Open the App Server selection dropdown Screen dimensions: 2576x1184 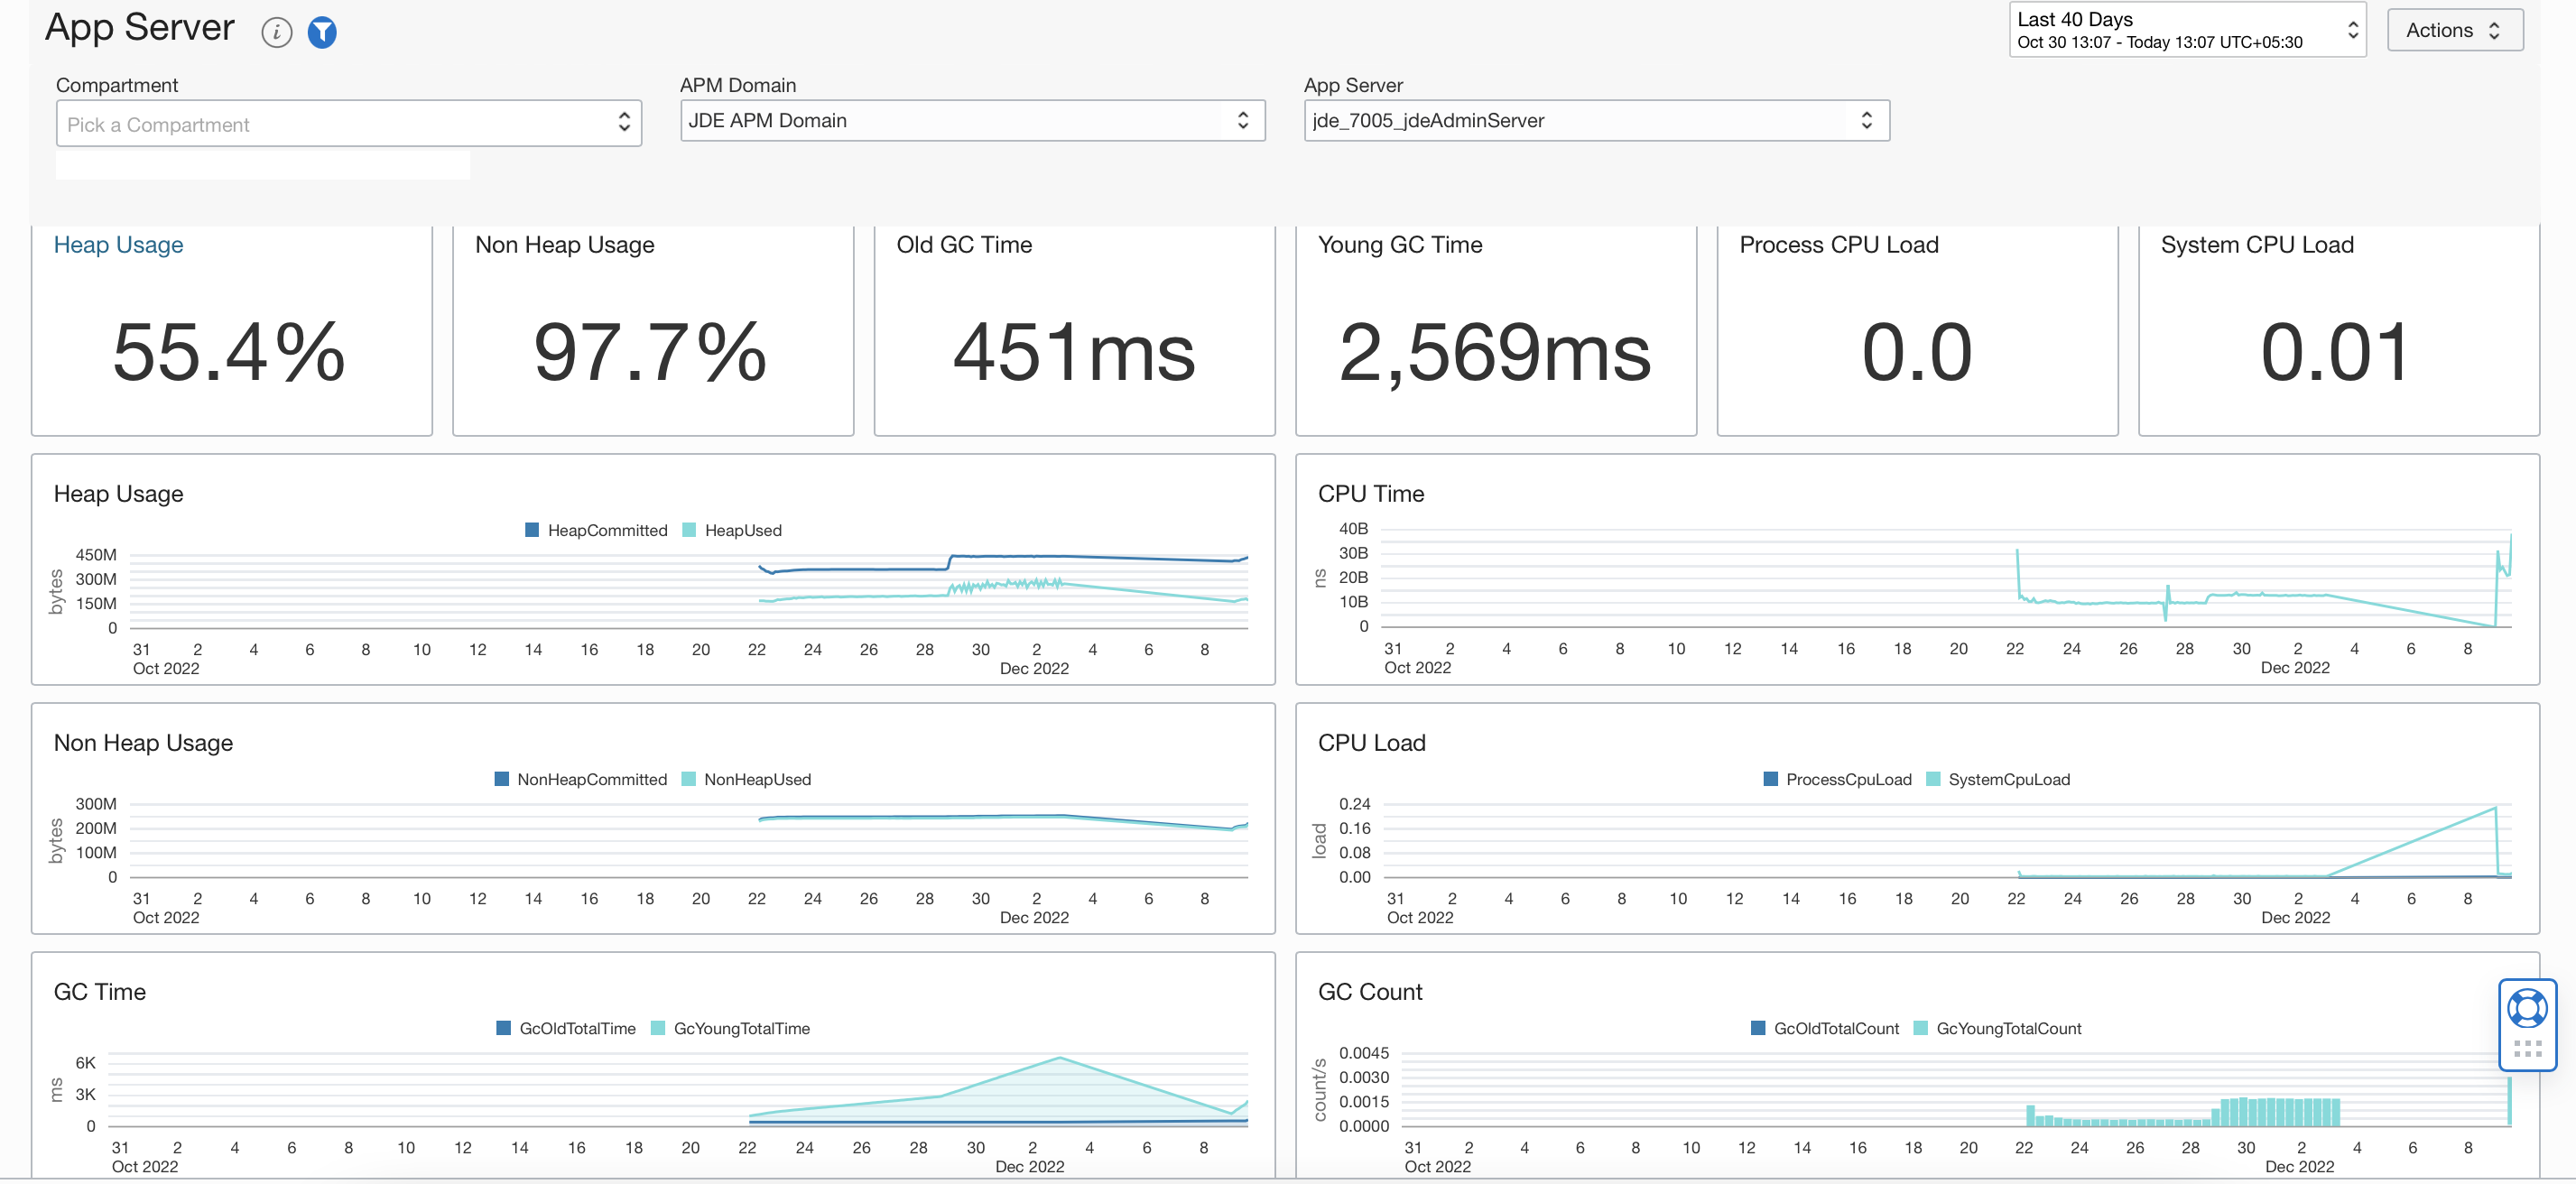point(1596,121)
